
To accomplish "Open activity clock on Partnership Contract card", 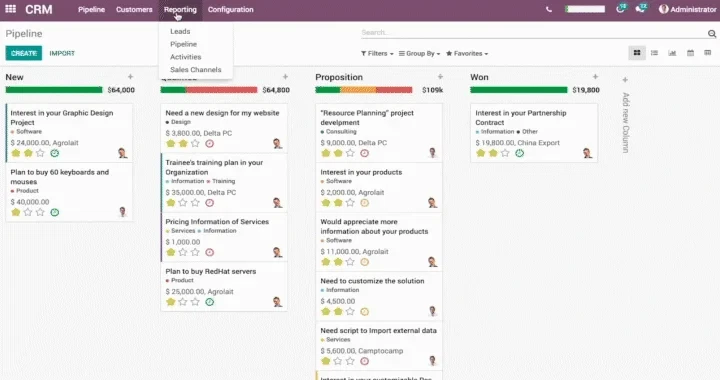I will 519,153.
